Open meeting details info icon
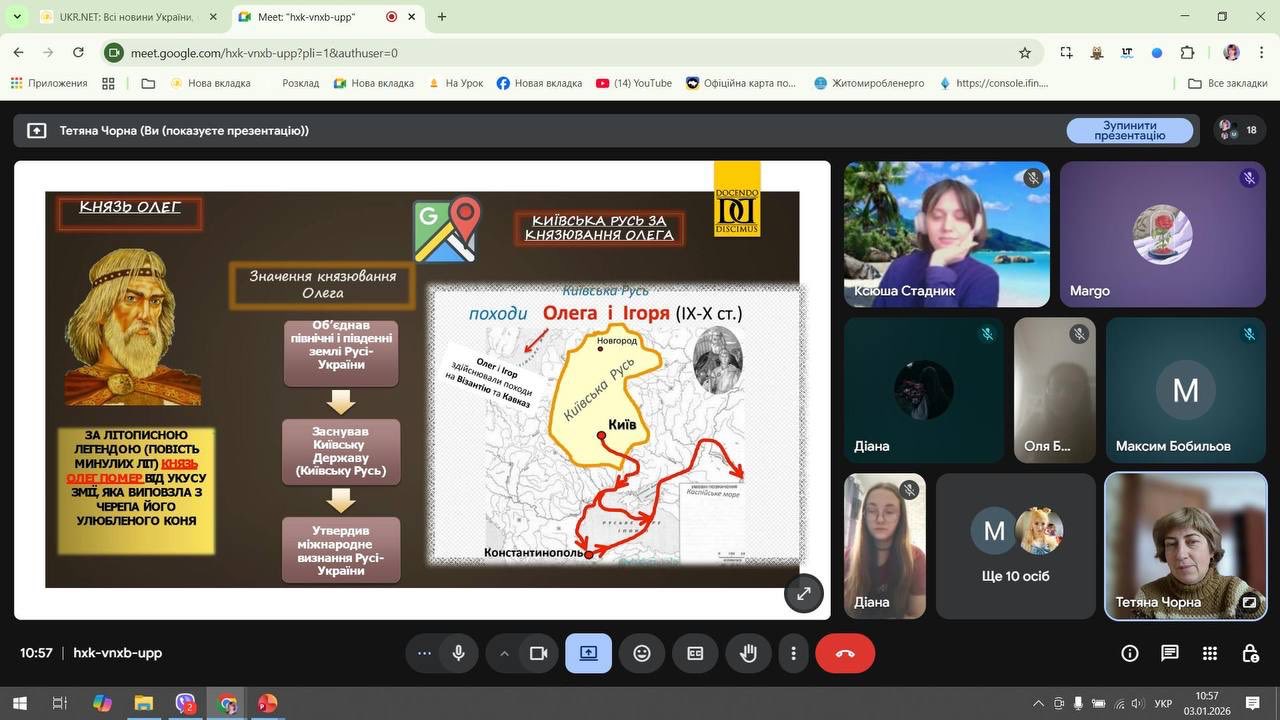 point(1130,653)
